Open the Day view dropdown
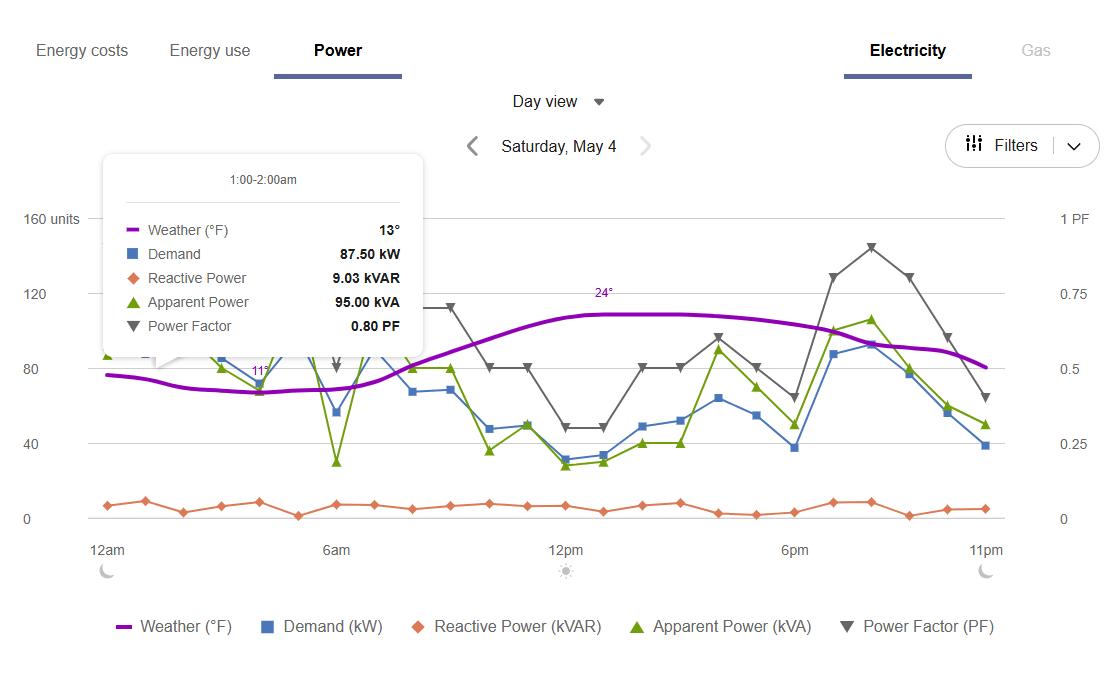1114x679 pixels. 558,101
